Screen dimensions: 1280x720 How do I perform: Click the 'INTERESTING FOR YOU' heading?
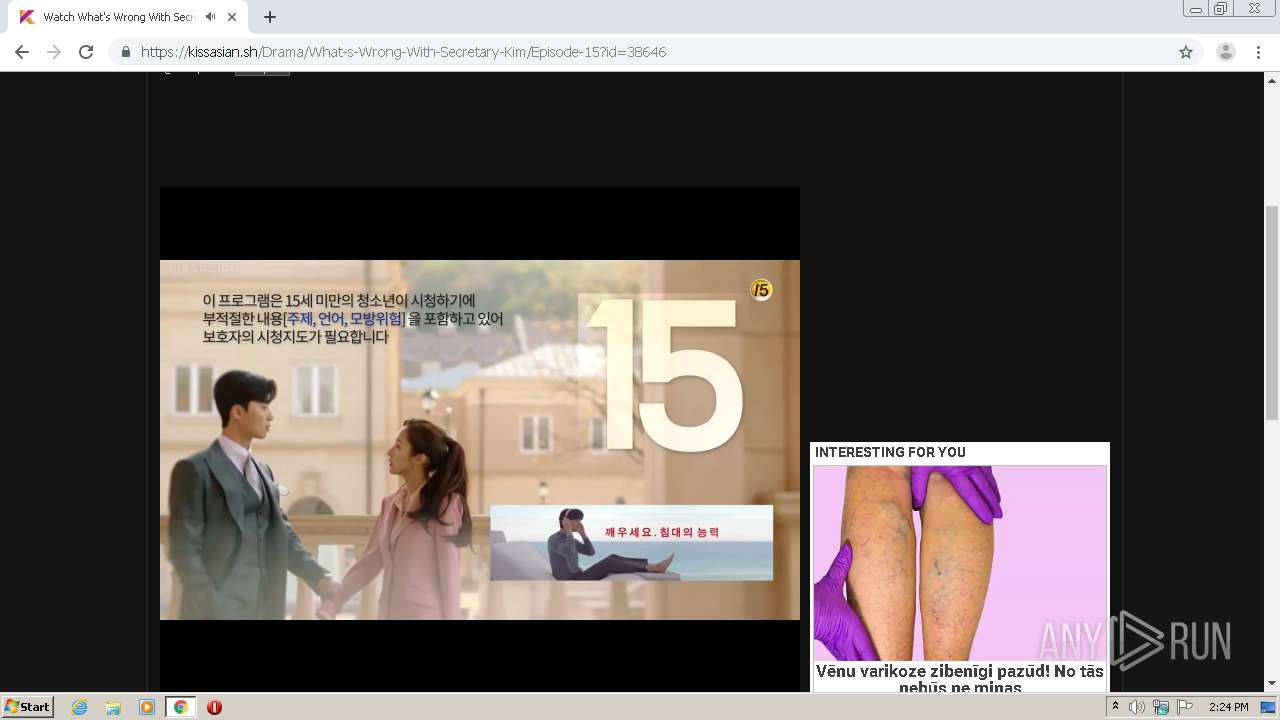pos(890,452)
